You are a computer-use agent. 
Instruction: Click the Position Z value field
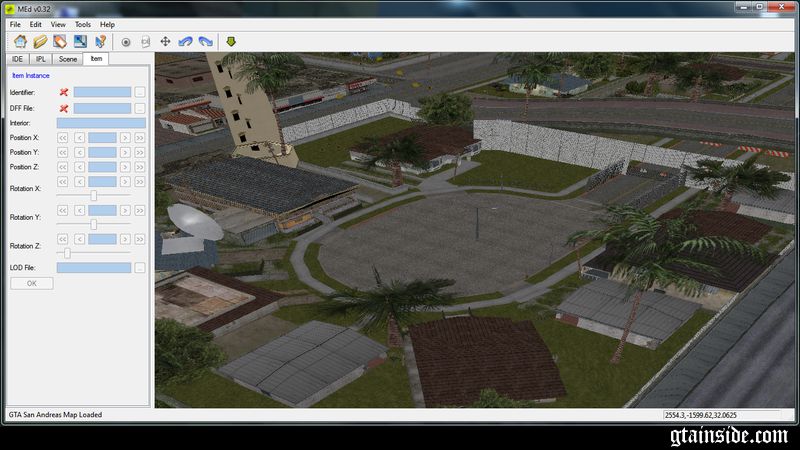click(x=102, y=167)
